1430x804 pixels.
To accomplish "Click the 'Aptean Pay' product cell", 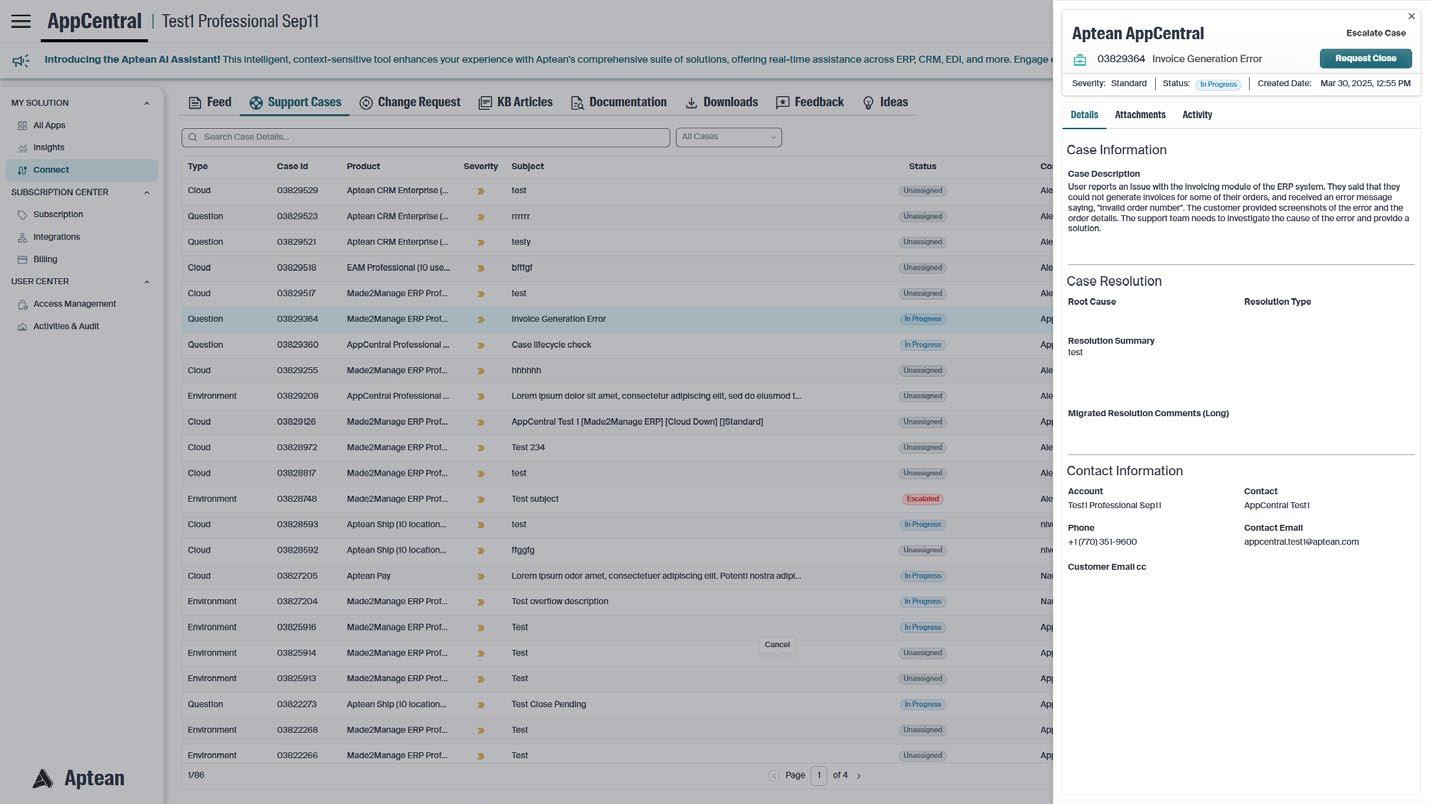I will 369,576.
